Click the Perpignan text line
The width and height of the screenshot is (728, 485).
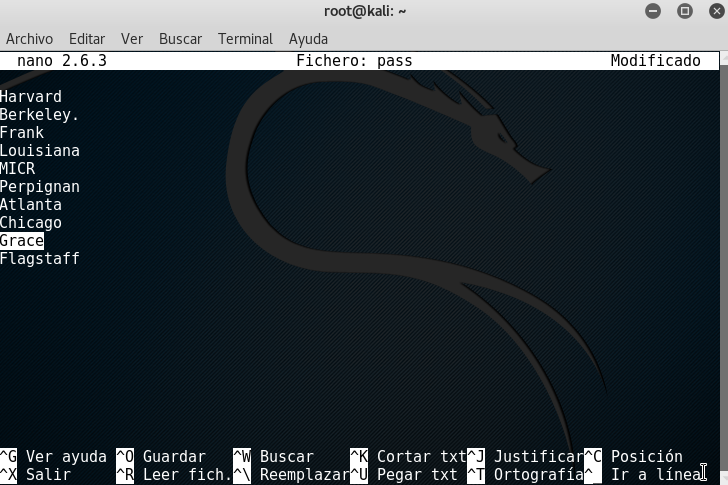click(x=40, y=187)
